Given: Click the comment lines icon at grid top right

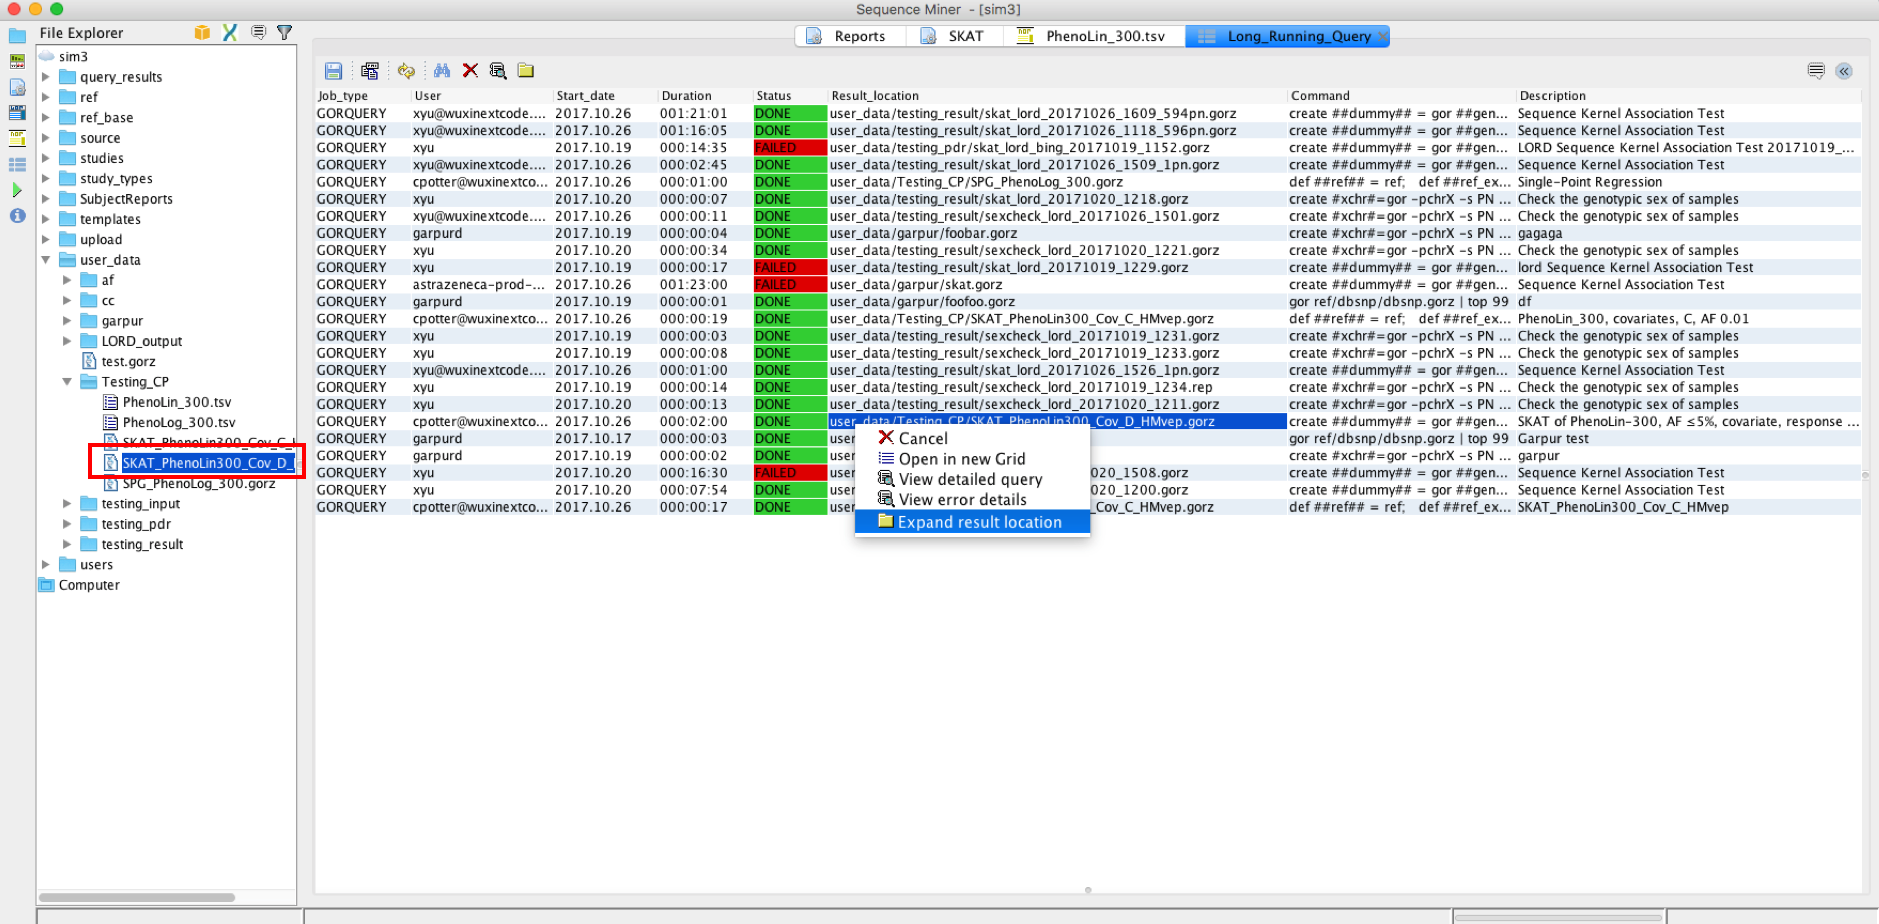Looking at the screenshot, I should (x=1816, y=71).
